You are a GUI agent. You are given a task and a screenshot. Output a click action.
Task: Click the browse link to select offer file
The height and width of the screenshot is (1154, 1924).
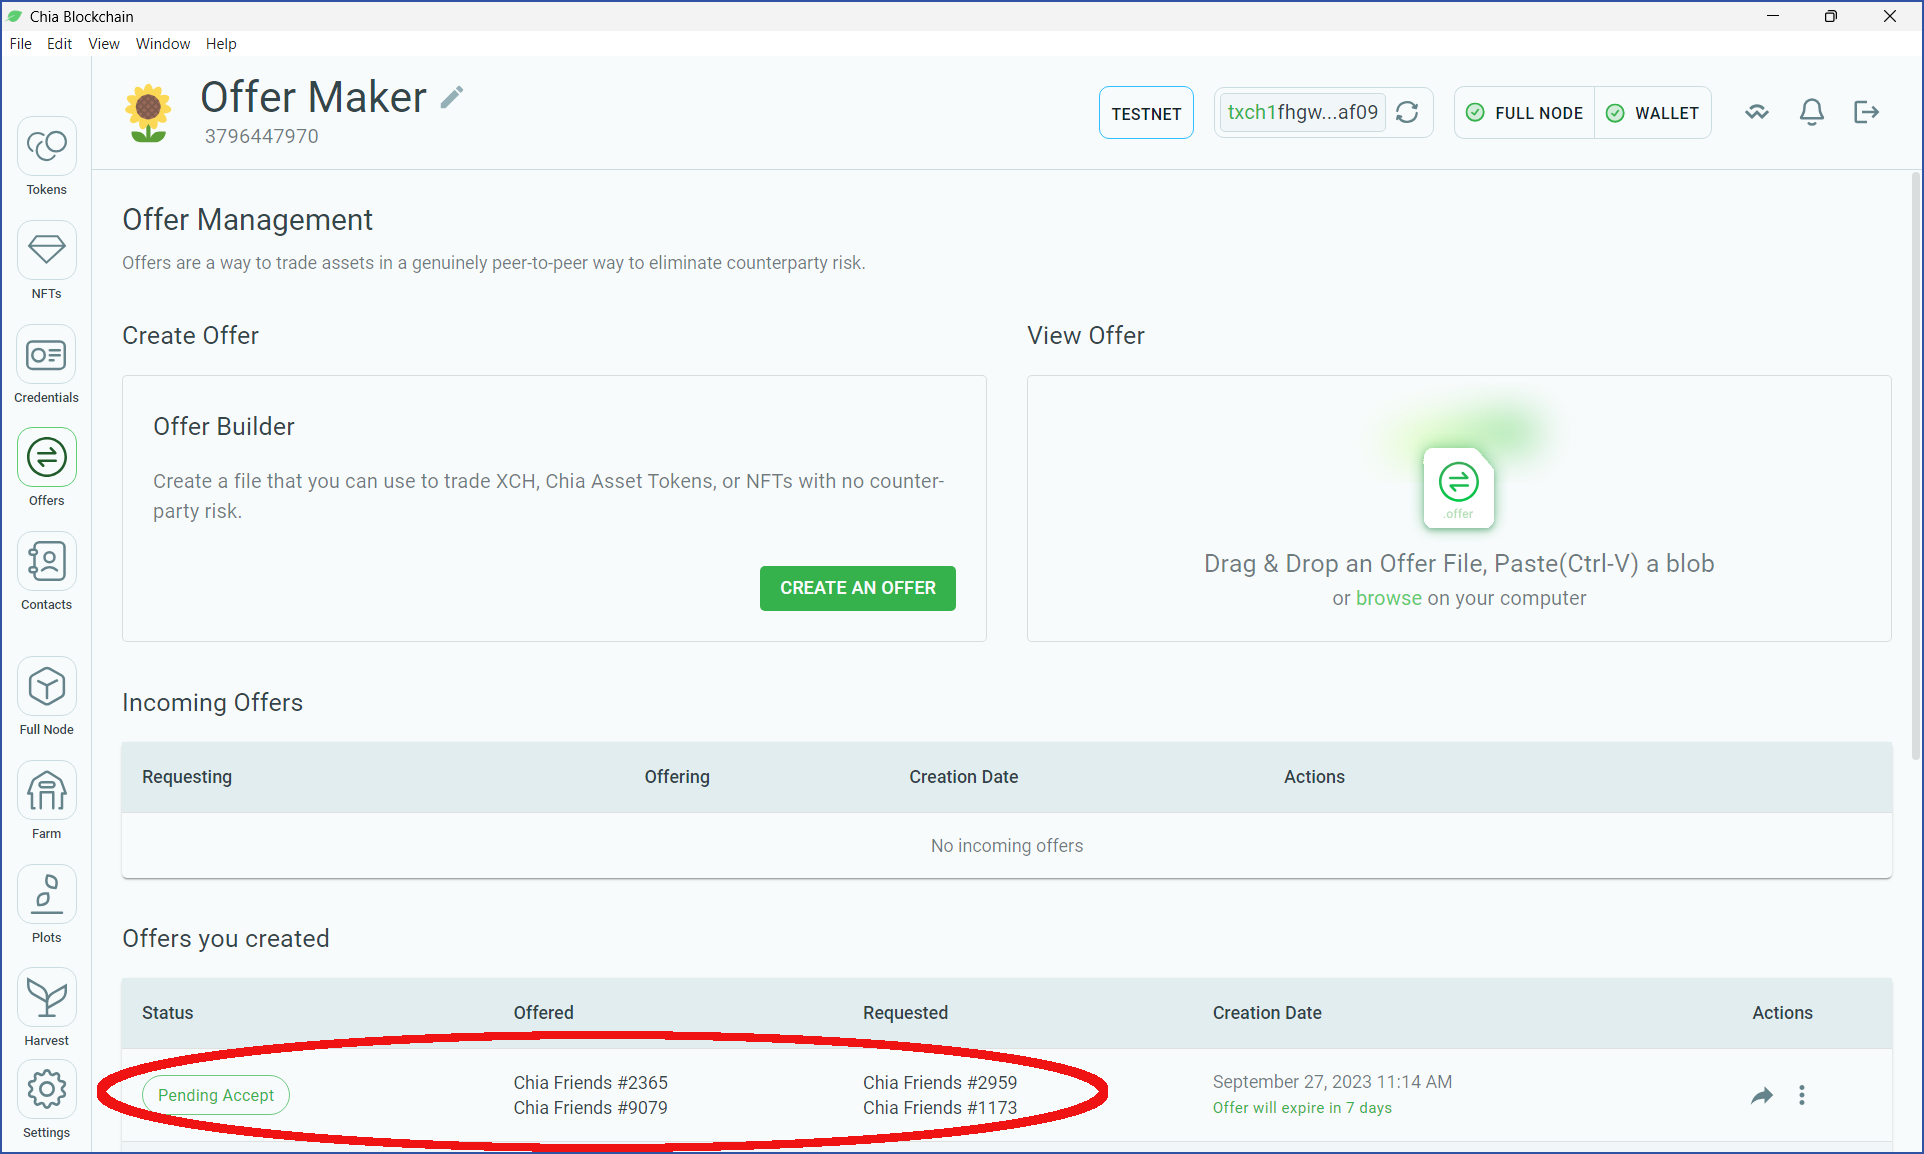point(1388,598)
